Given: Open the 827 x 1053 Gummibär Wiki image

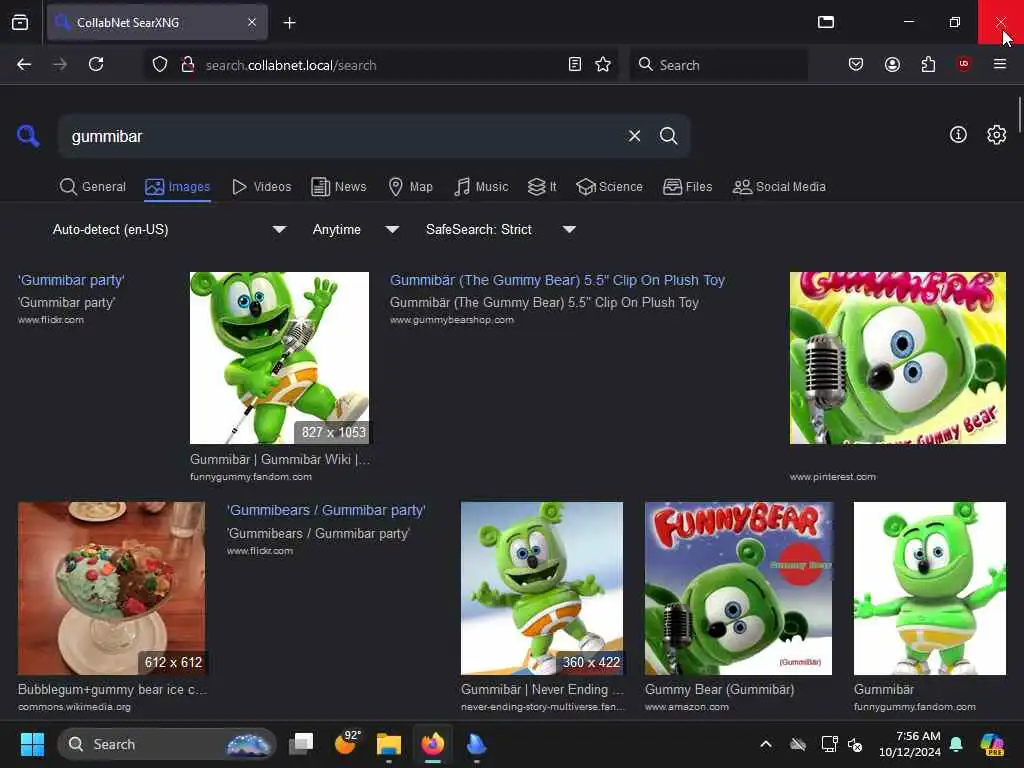Looking at the screenshot, I should (279, 358).
